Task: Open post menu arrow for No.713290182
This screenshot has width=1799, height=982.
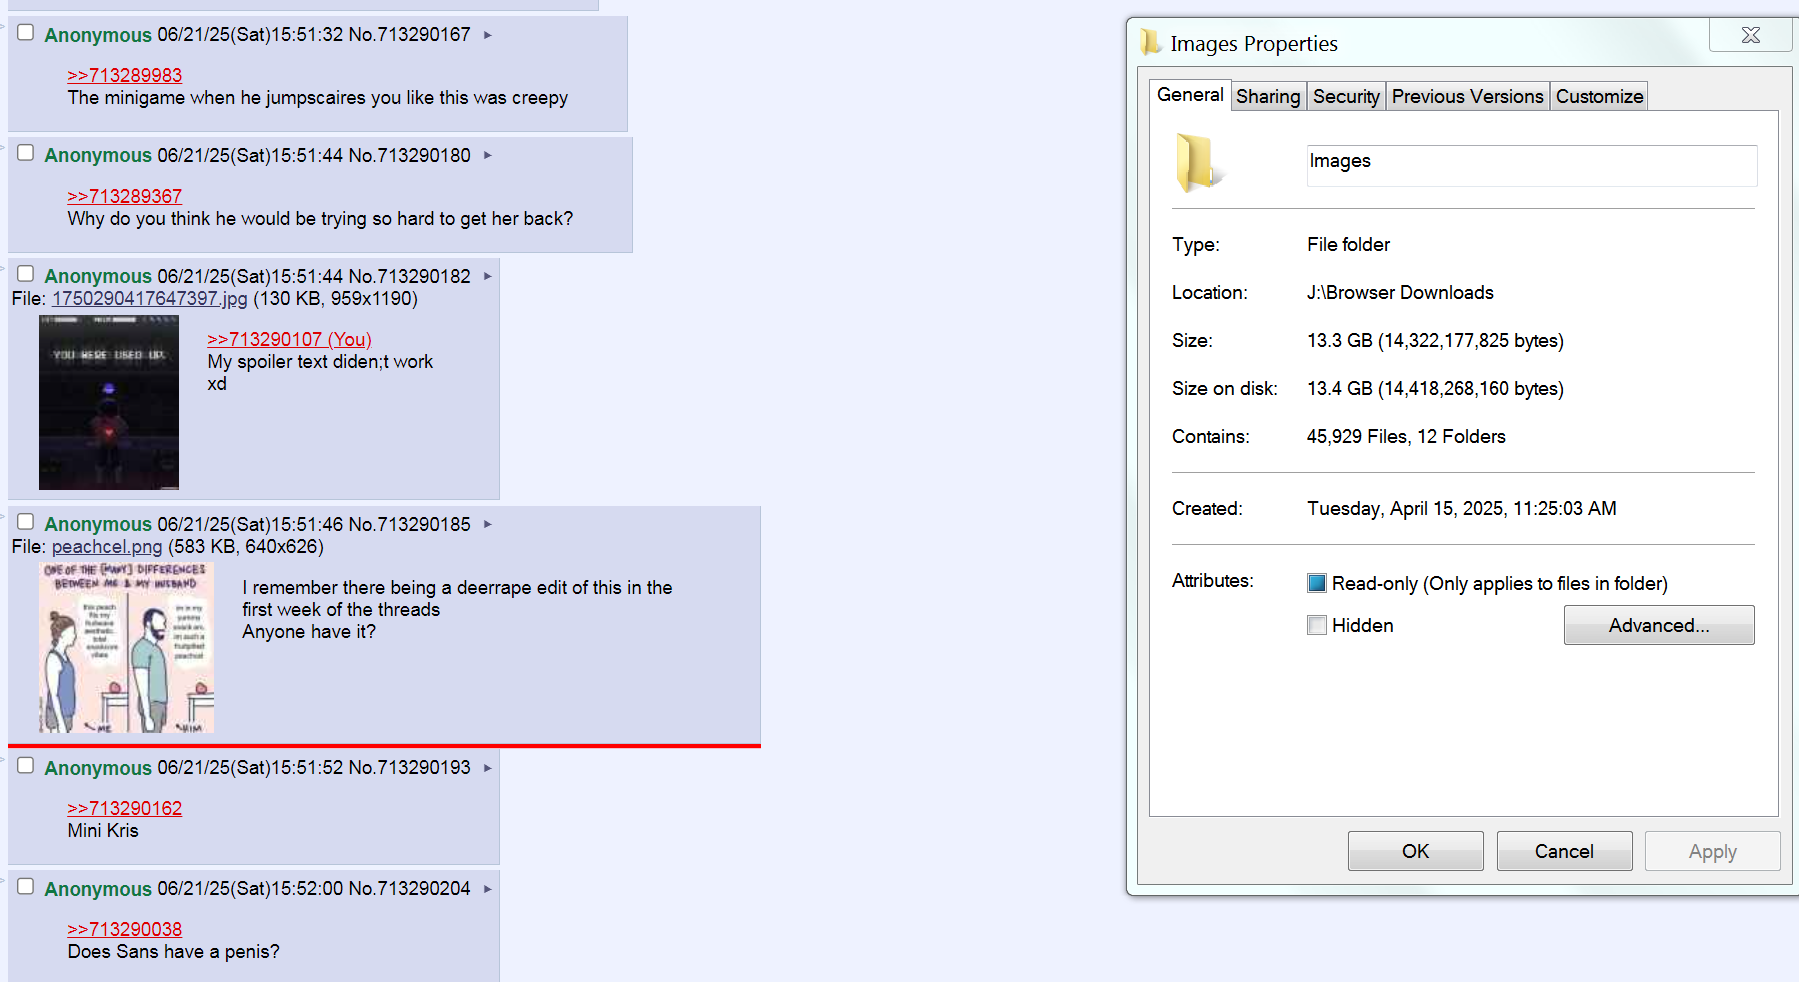Action: tap(488, 276)
